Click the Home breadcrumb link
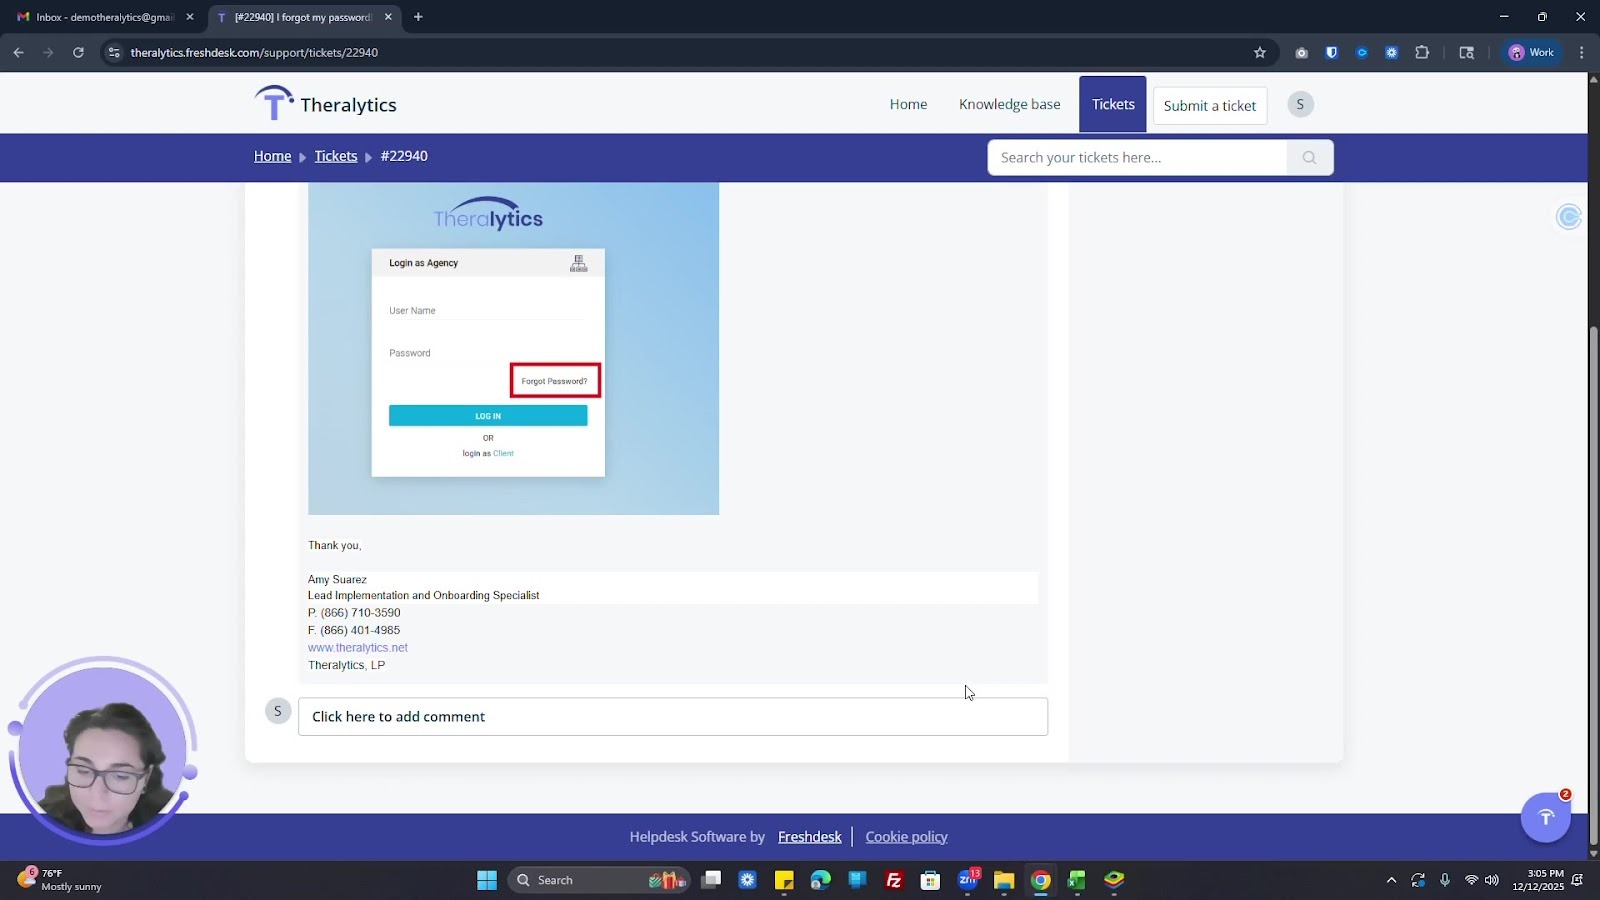Viewport: 1600px width, 900px height. [272, 156]
